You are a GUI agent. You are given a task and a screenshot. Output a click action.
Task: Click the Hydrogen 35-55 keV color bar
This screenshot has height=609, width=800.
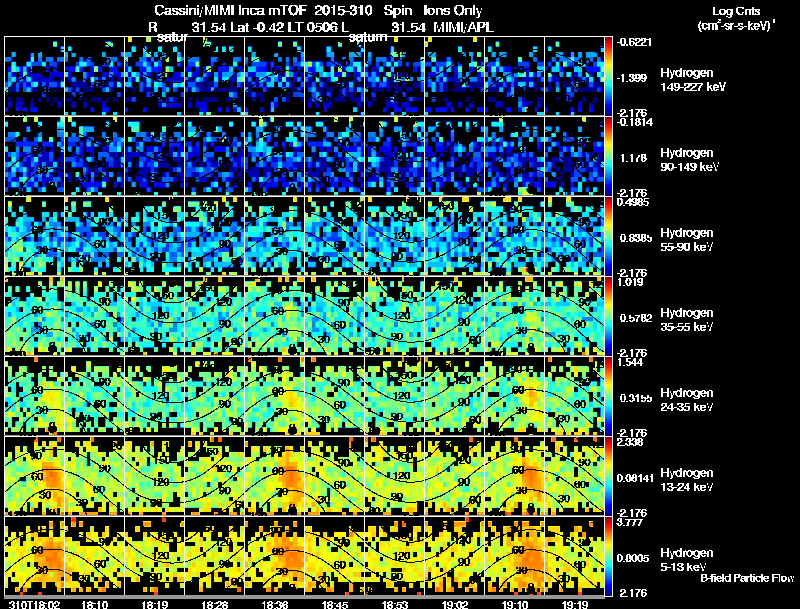pos(608,316)
